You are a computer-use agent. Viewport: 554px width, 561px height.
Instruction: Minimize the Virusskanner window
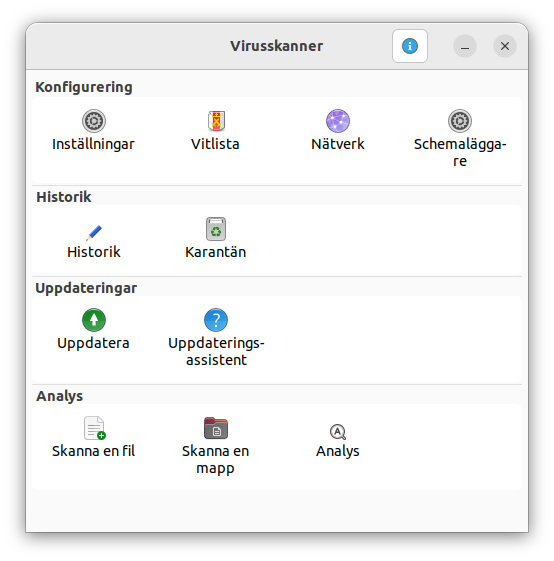pos(465,46)
